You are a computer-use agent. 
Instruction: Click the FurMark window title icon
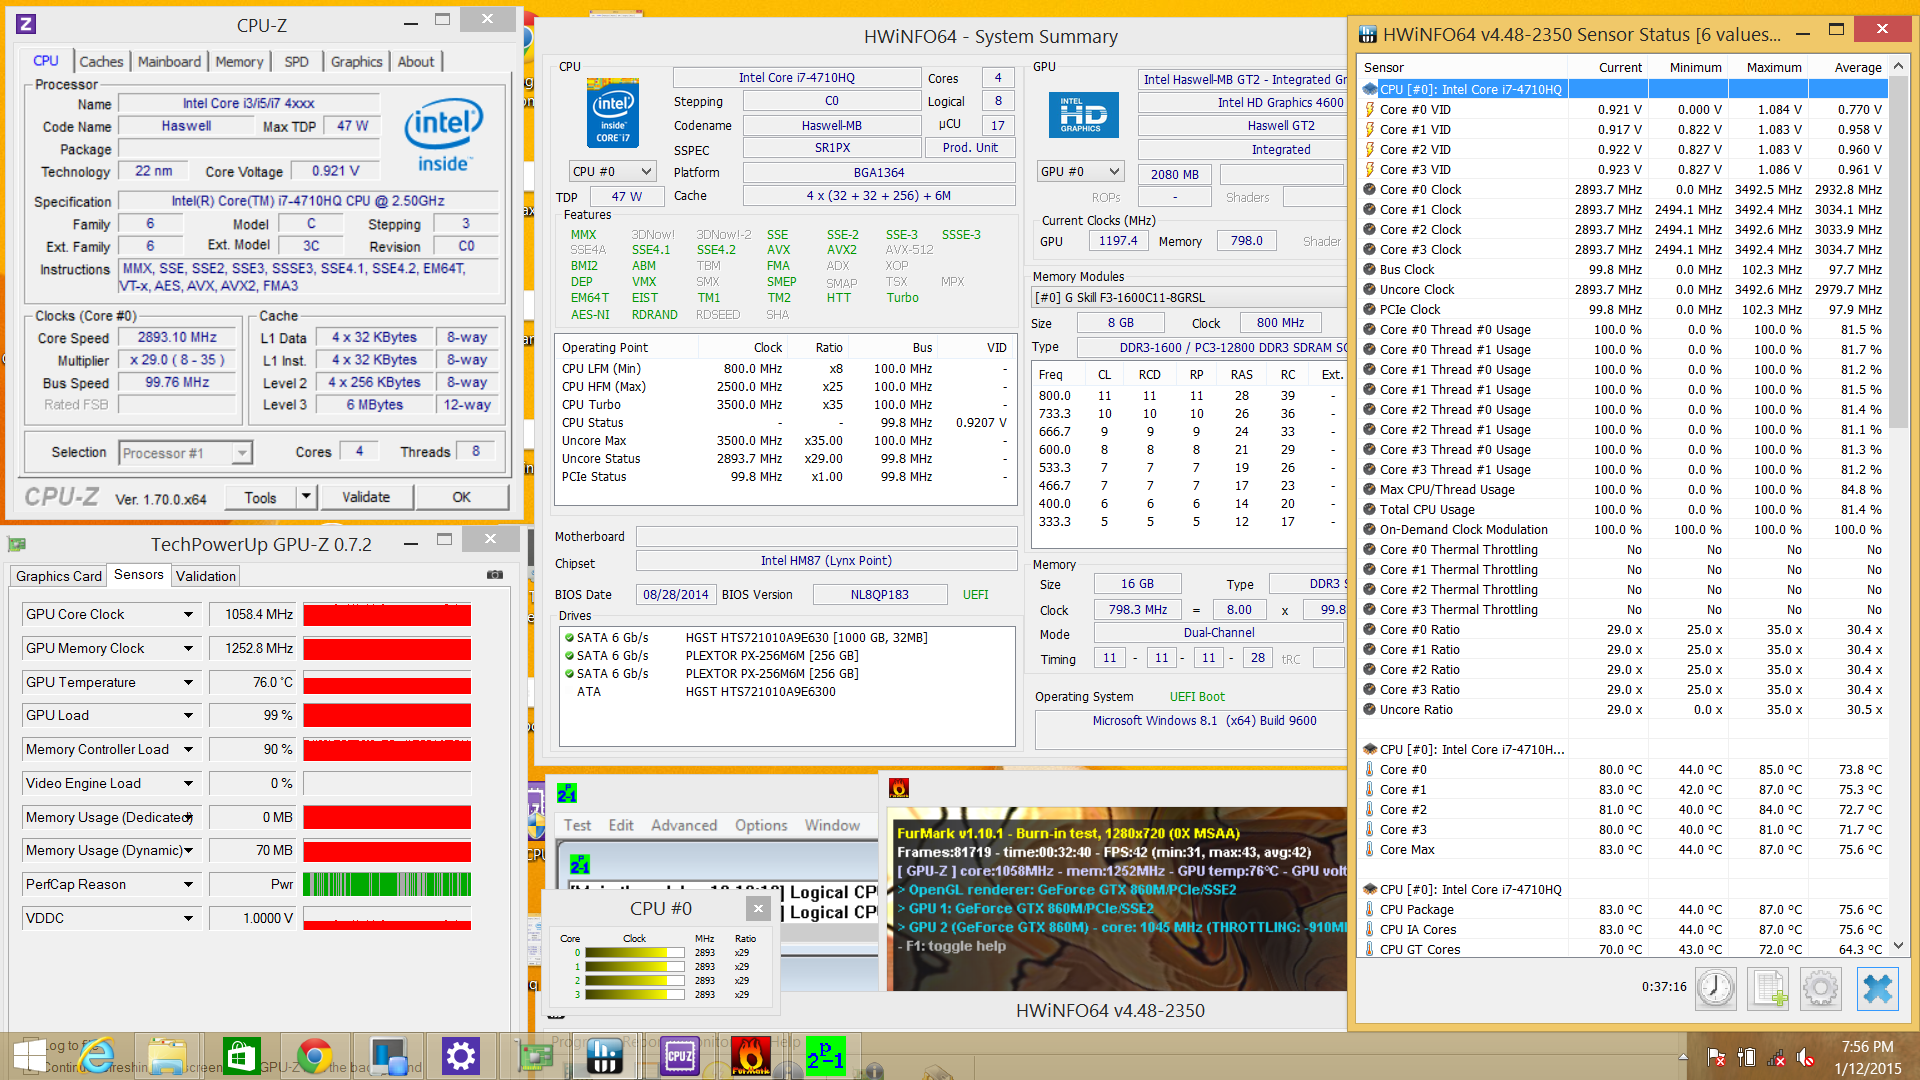tap(898, 789)
